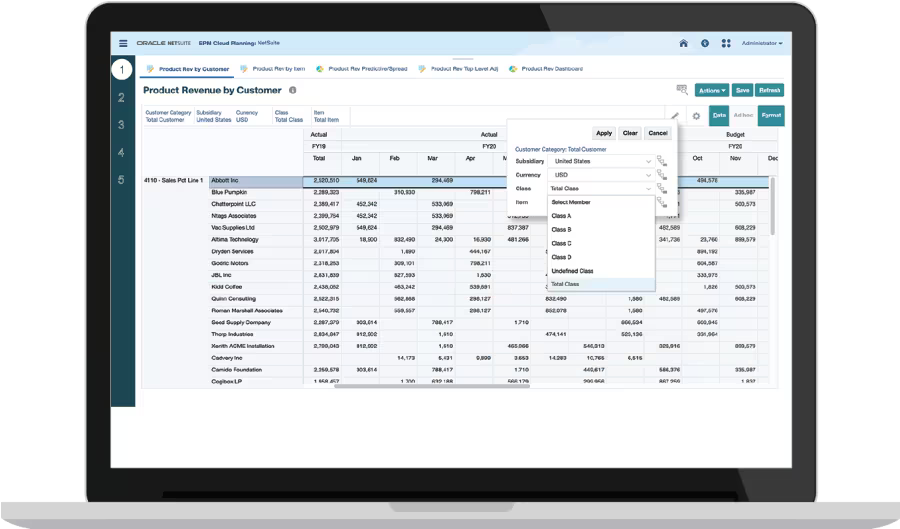Viewport: 900px width, 529px height.
Task: Open the gear settings icon
Action: point(696,116)
